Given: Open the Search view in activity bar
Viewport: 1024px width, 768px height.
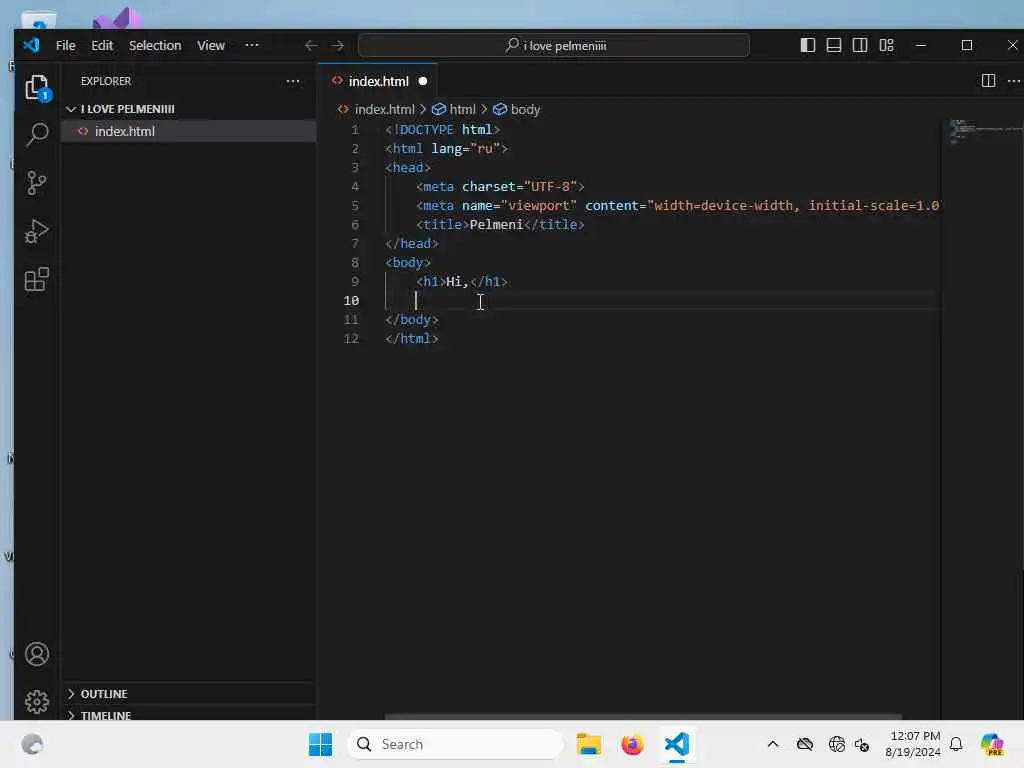Looking at the screenshot, I should (x=37, y=135).
